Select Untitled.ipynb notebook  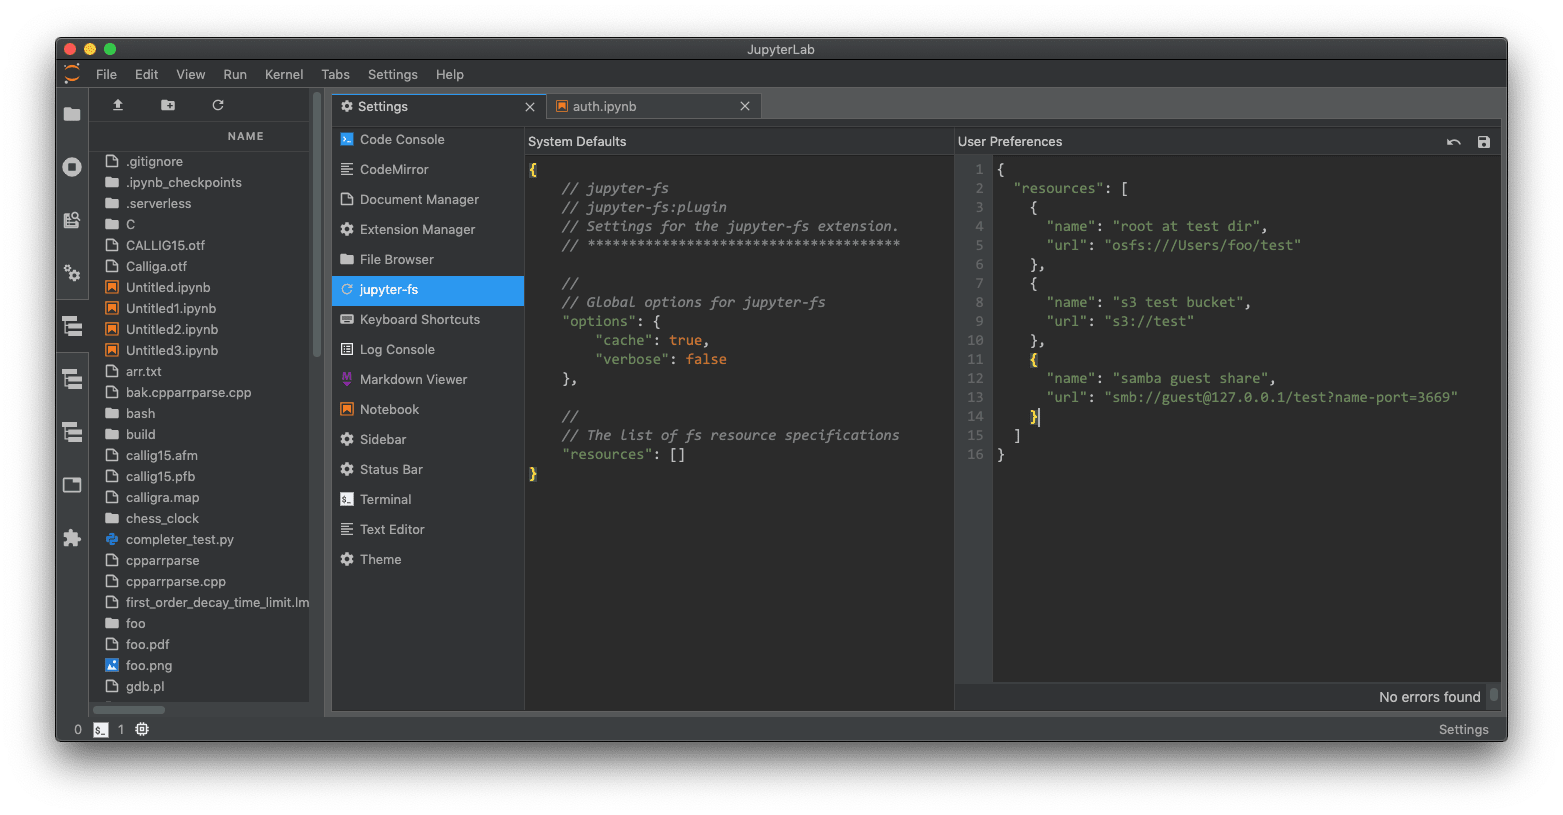200,287
